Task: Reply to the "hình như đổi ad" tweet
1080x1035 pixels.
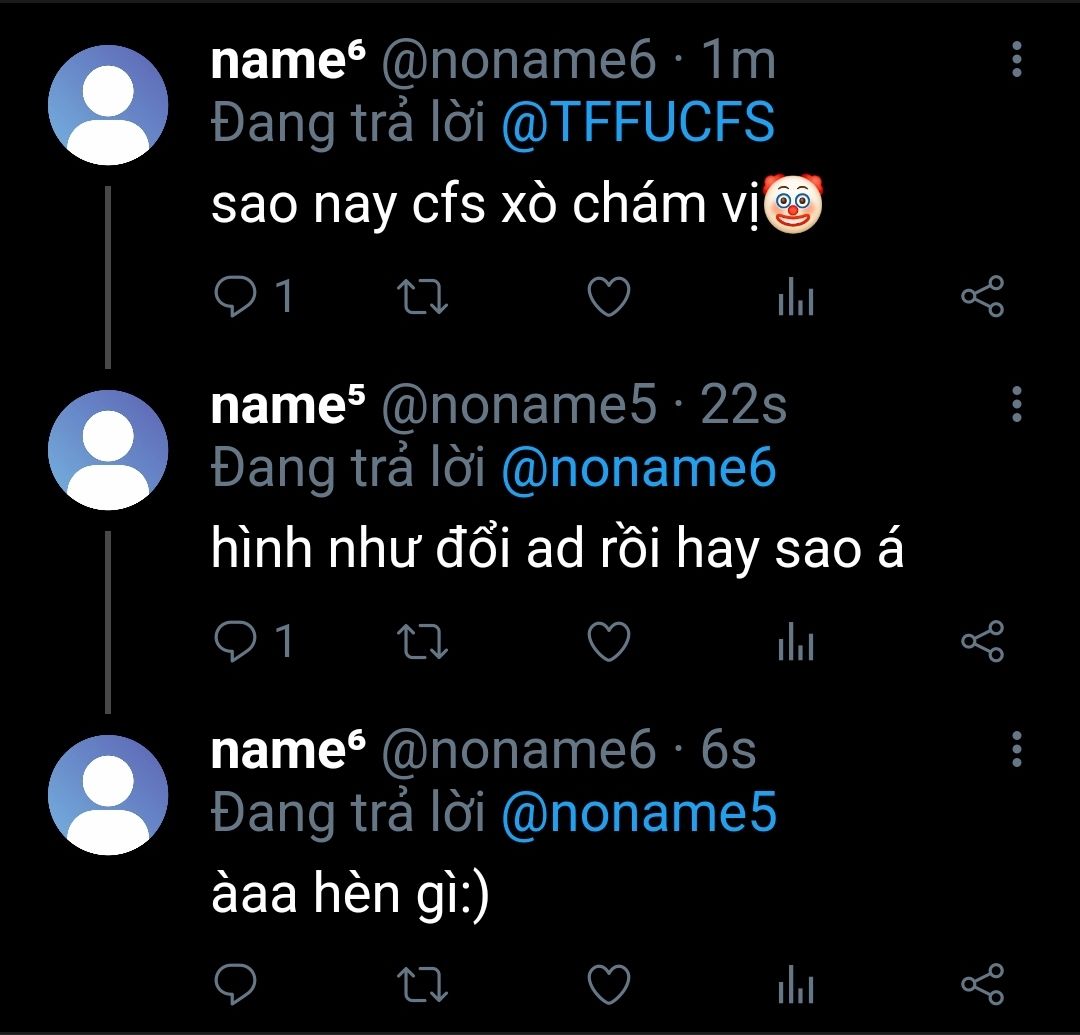Action: 237,641
